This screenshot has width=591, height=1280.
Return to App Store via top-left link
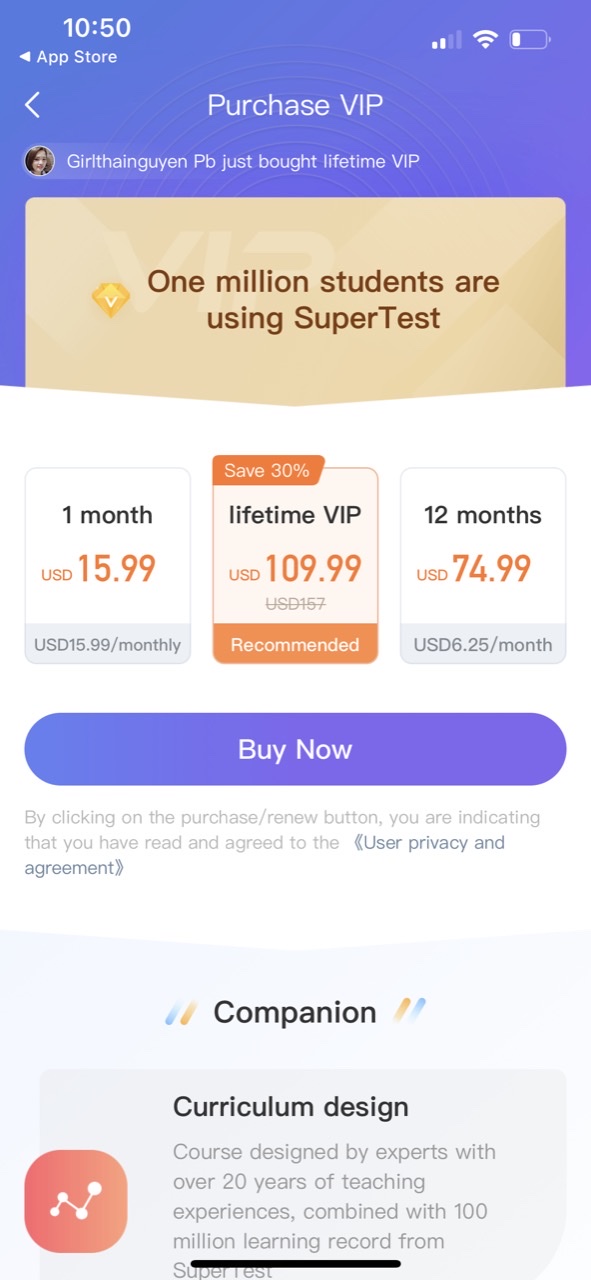(68, 57)
